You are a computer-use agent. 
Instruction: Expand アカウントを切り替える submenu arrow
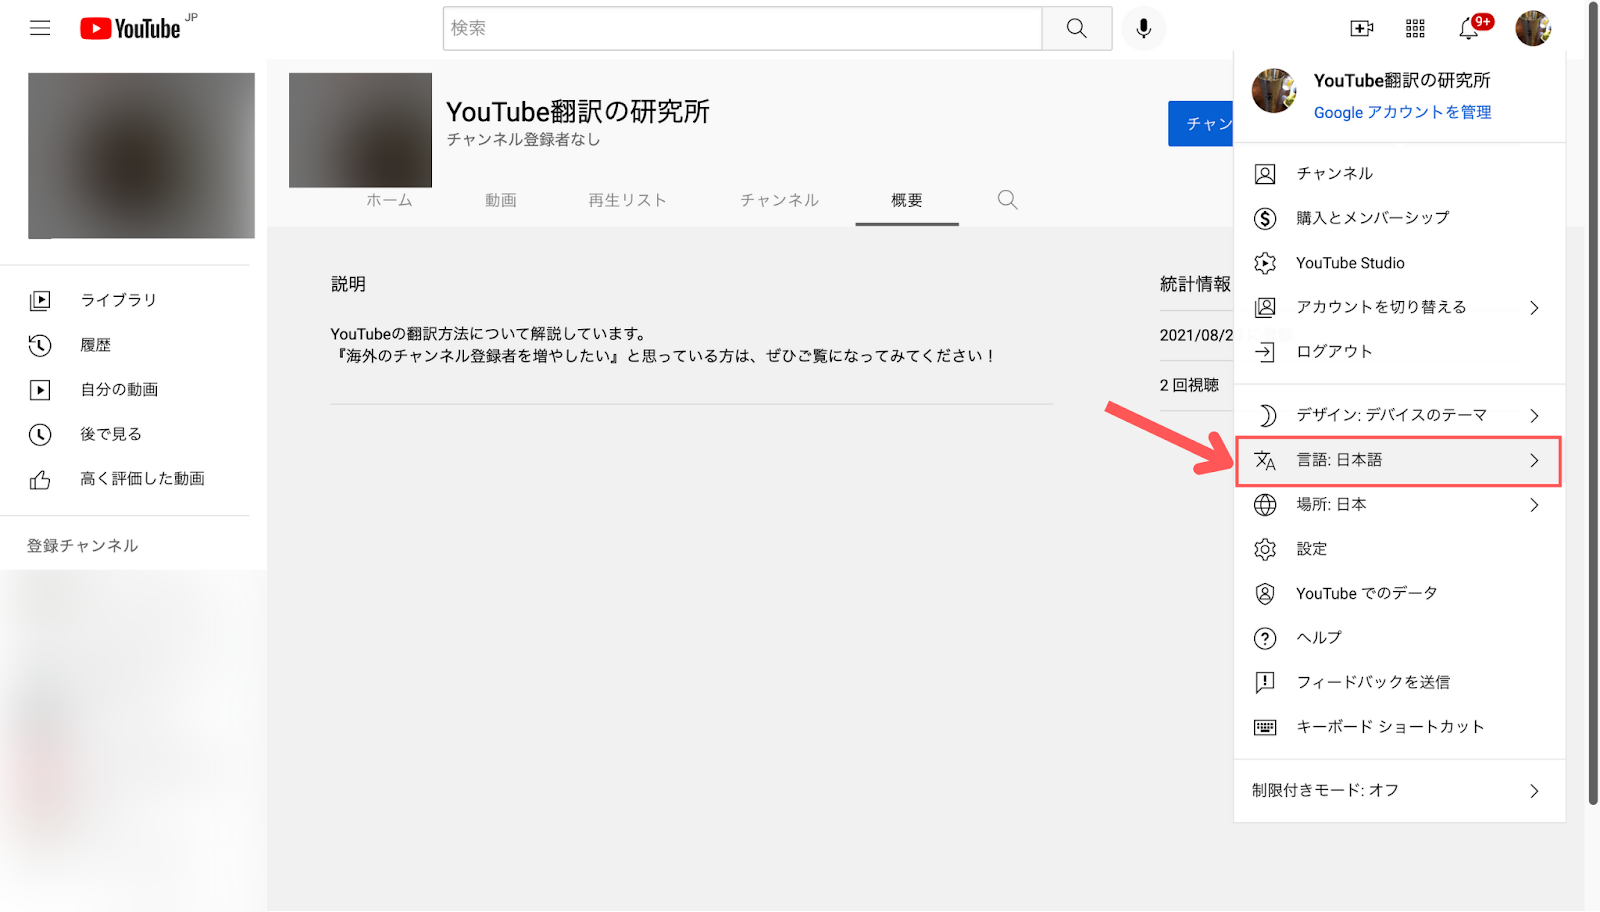pos(1534,308)
